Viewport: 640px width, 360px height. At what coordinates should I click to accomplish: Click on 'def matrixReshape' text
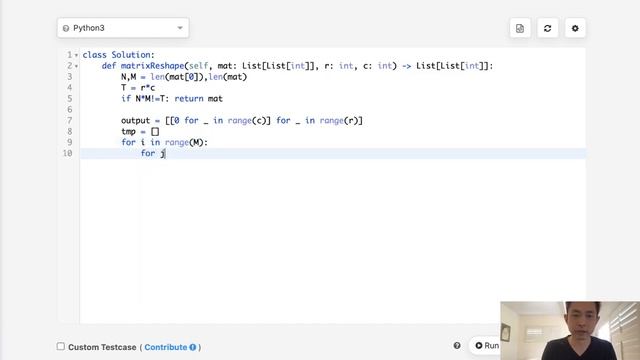point(143,66)
